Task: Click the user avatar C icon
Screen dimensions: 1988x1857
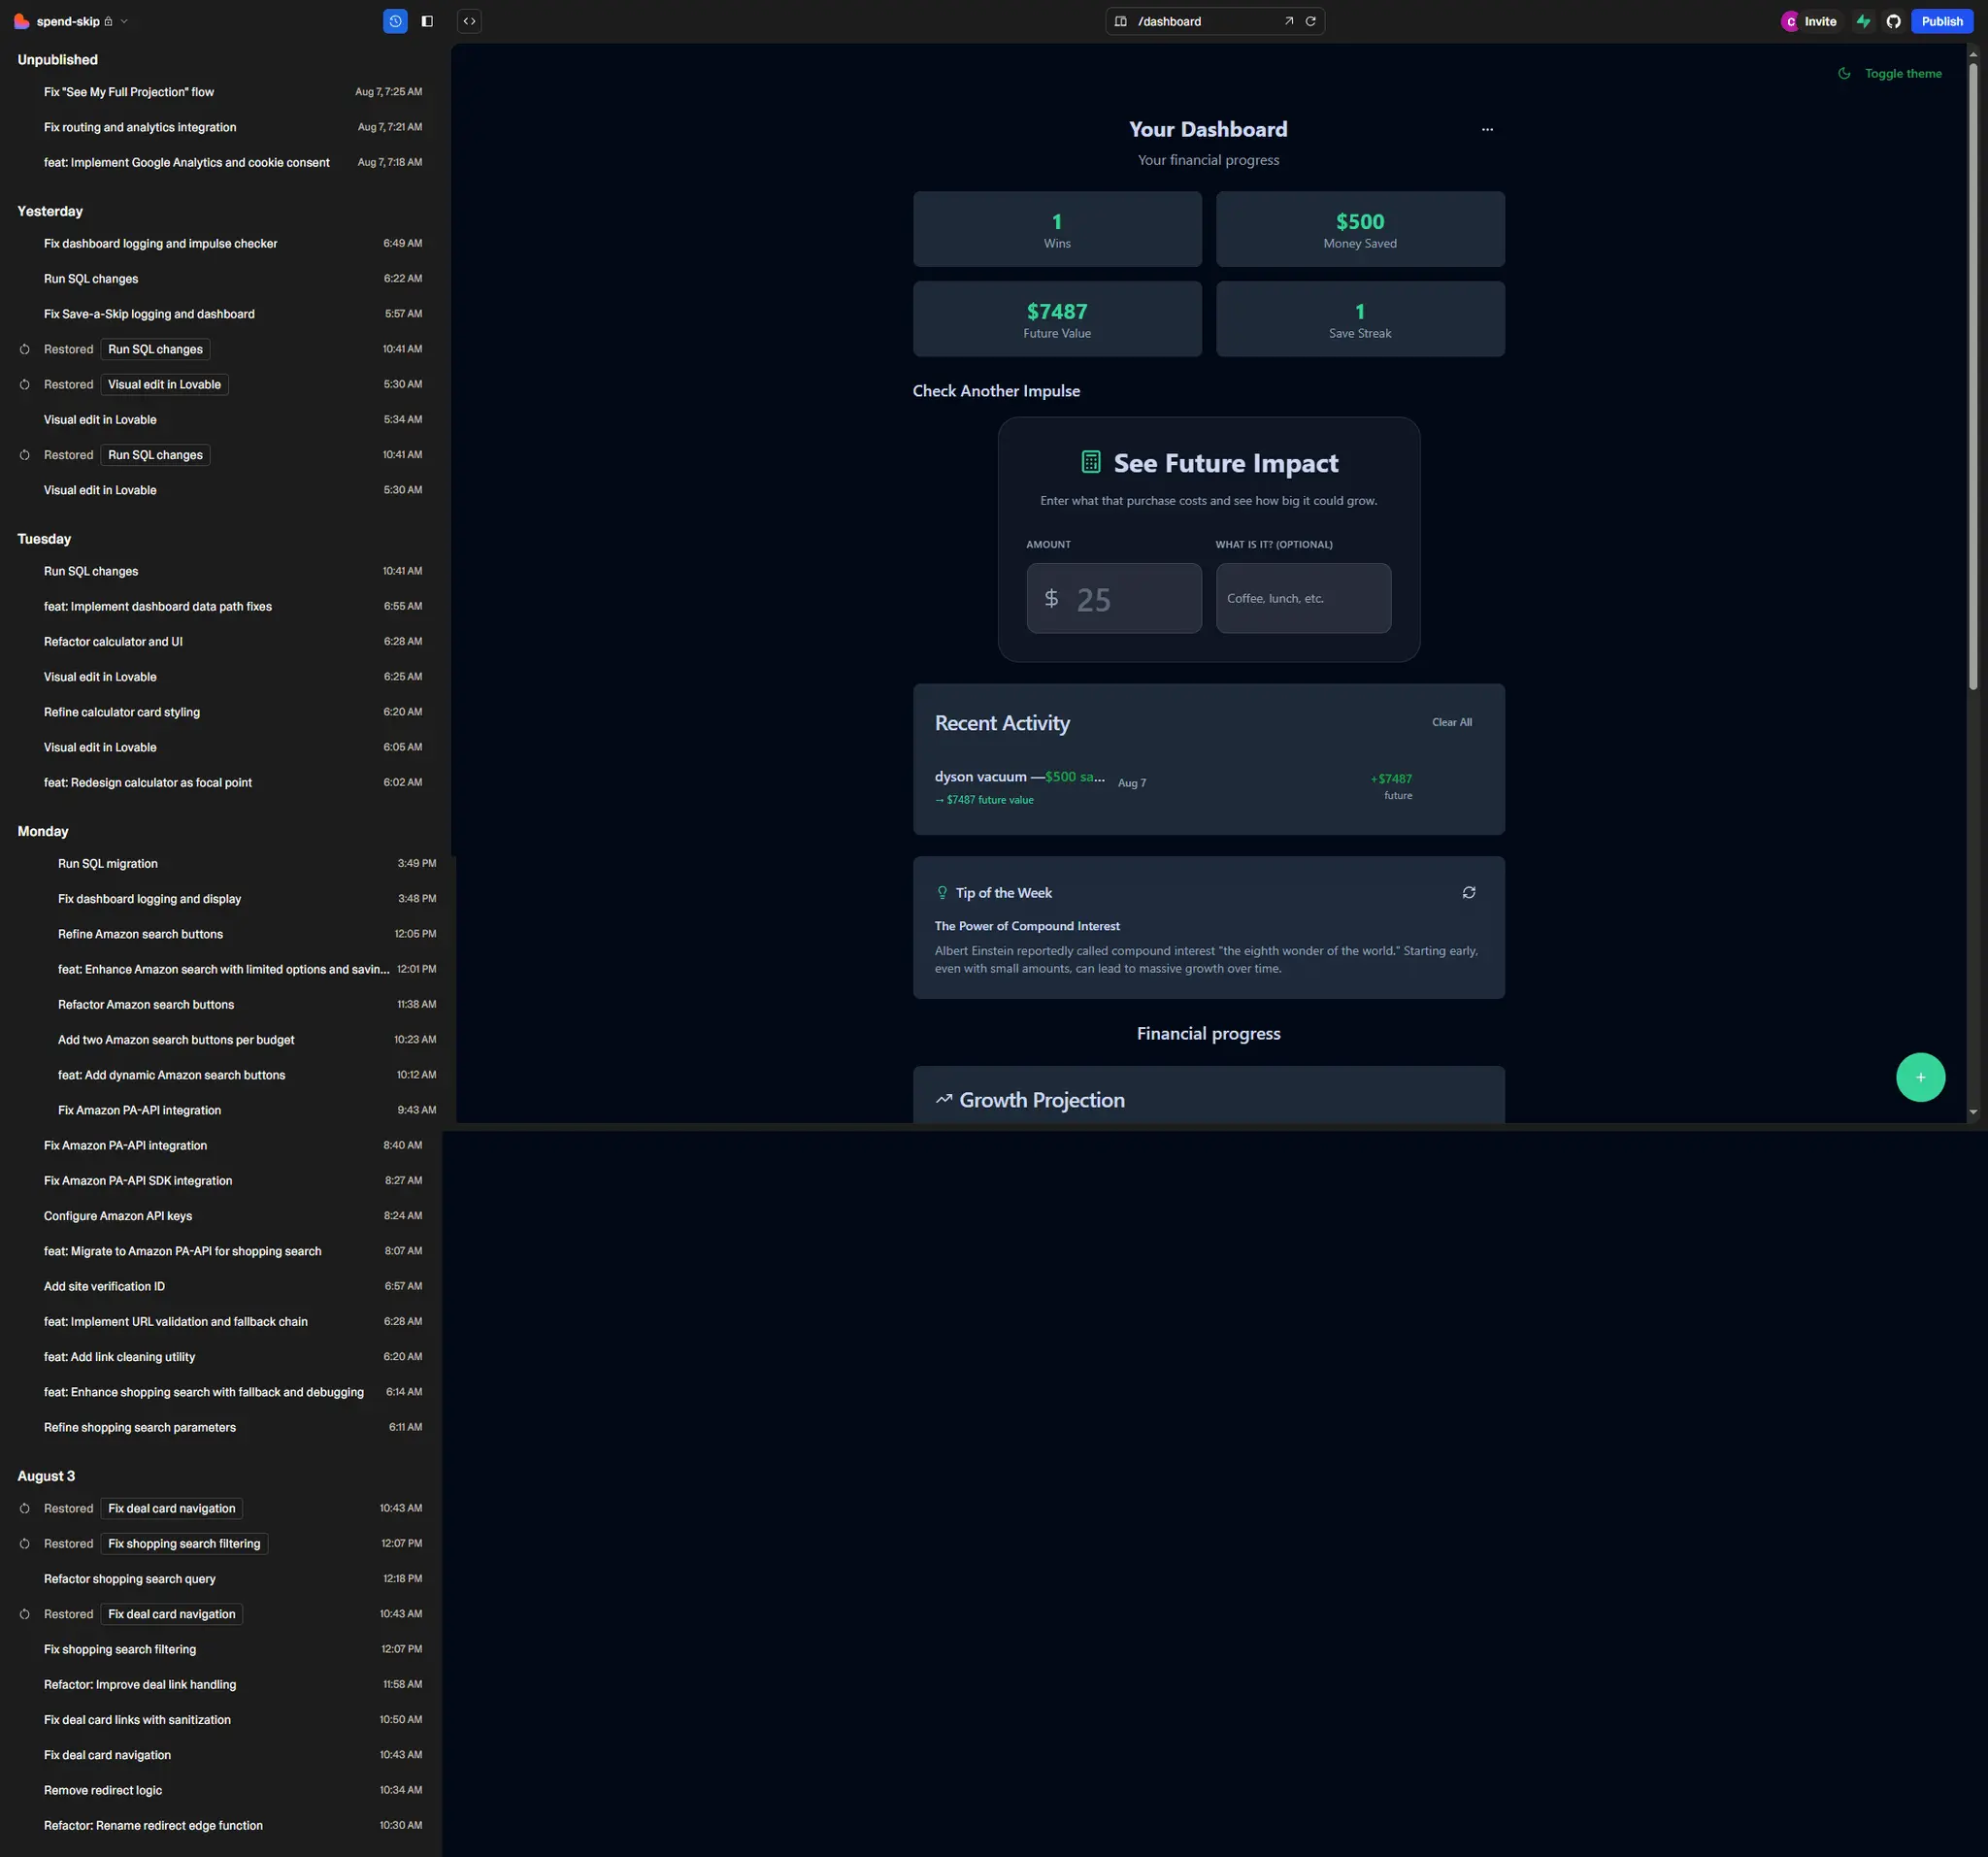Action: point(1790,21)
